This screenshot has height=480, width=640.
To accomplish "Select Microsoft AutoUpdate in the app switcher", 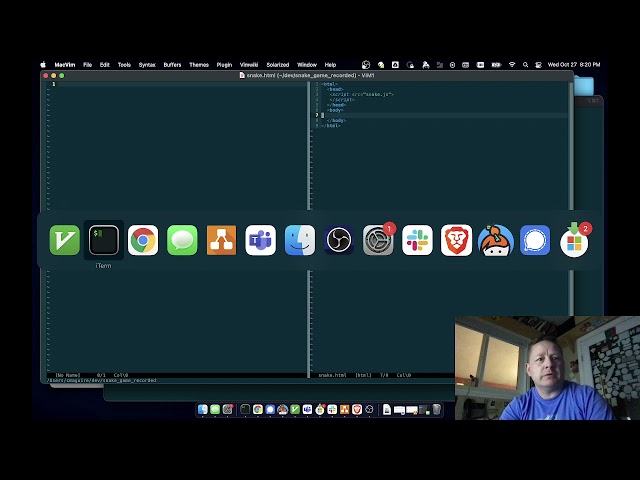I will click(574, 240).
